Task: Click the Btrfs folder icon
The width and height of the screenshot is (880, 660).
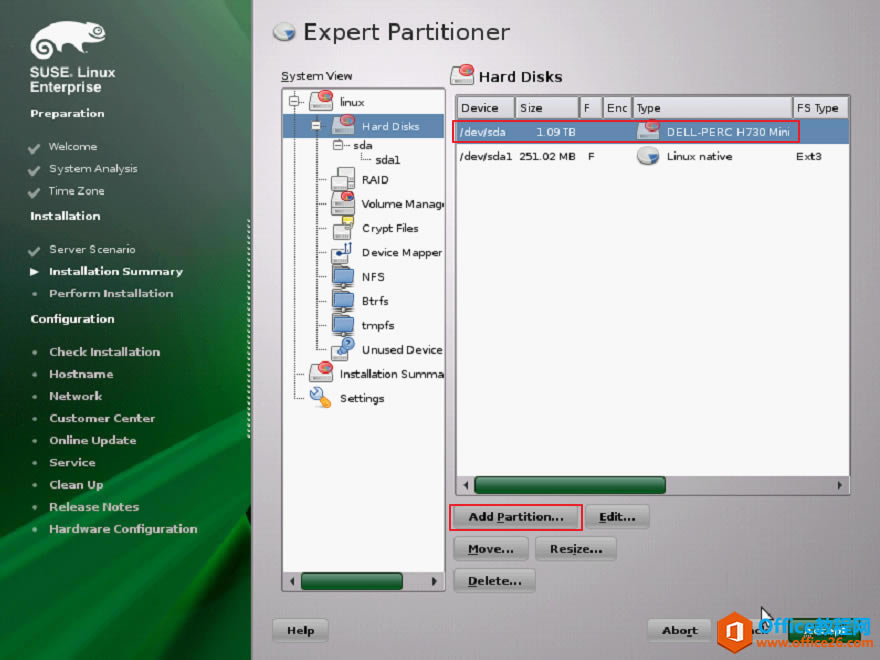Action: coord(343,301)
